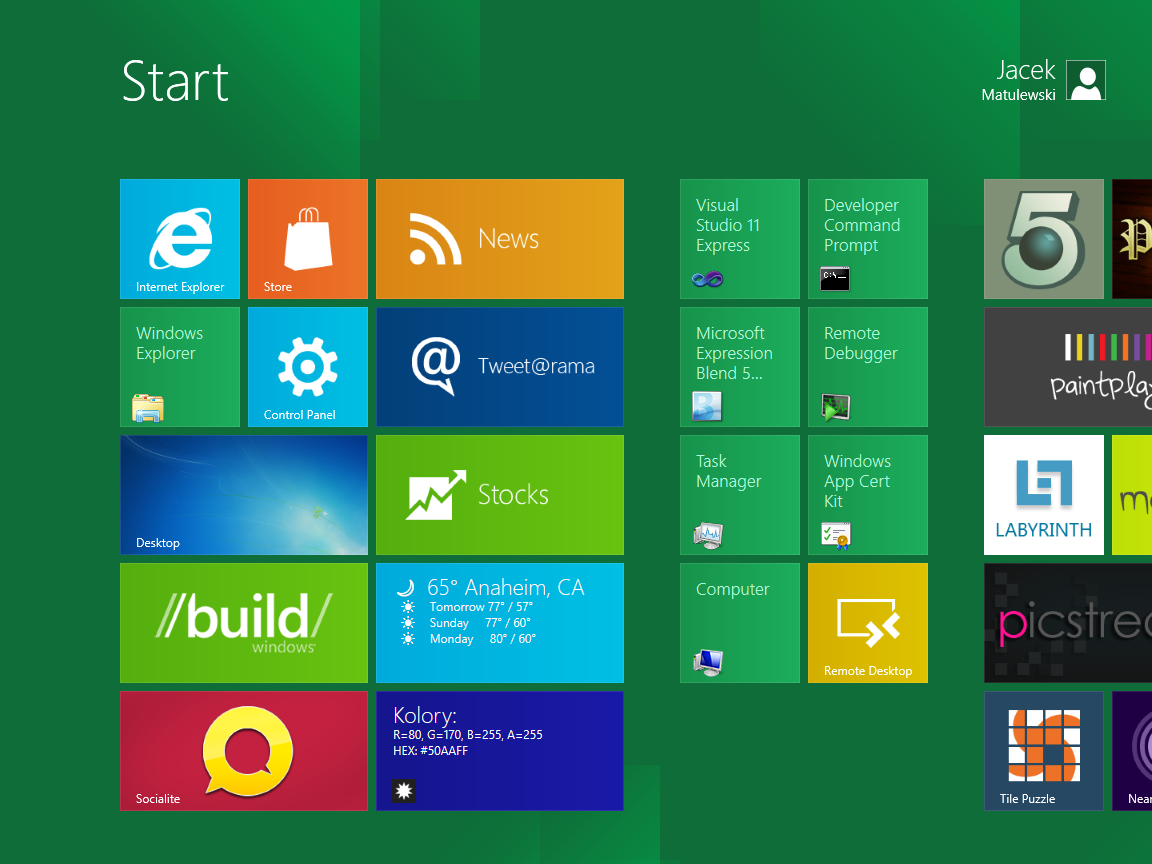This screenshot has width=1152, height=864.
Task: Open the Computer tile
Action: (x=740, y=623)
